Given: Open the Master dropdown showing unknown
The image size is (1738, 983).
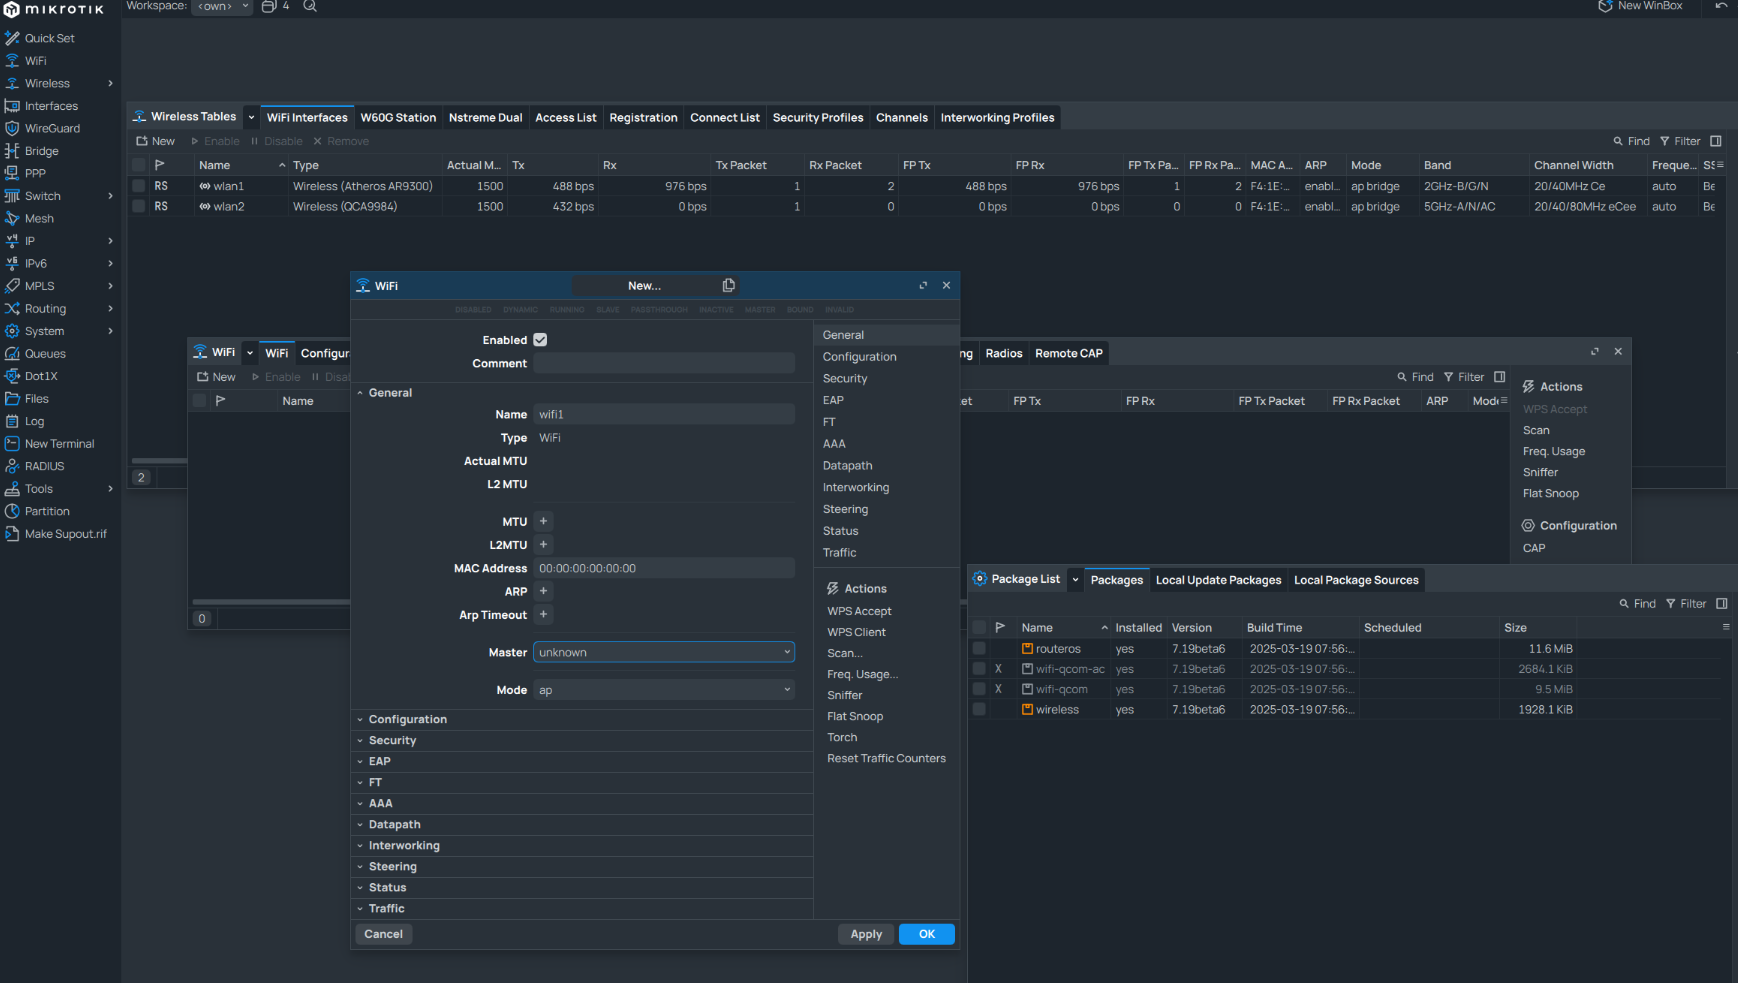Looking at the screenshot, I should [x=664, y=652].
